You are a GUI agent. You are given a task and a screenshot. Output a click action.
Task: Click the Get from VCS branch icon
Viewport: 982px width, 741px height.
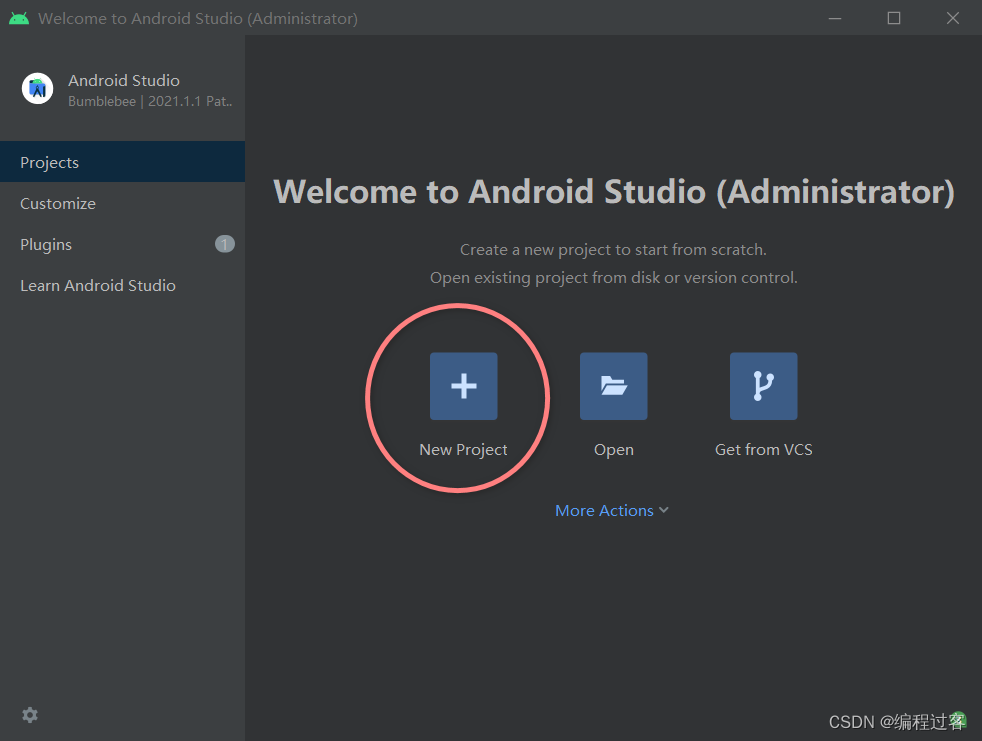[x=763, y=386]
